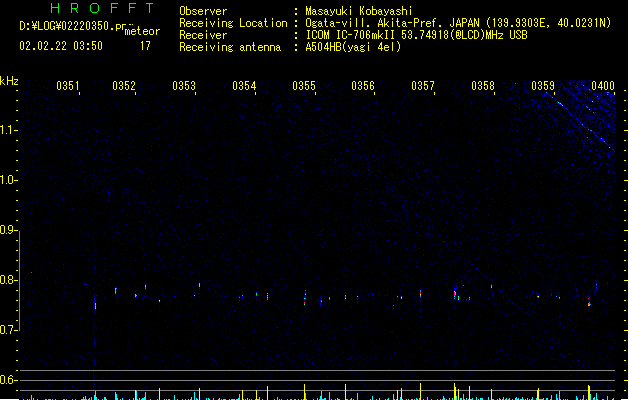This screenshot has width=629, height=400.
Task: Click the 0354 time marker
Action: (244, 86)
